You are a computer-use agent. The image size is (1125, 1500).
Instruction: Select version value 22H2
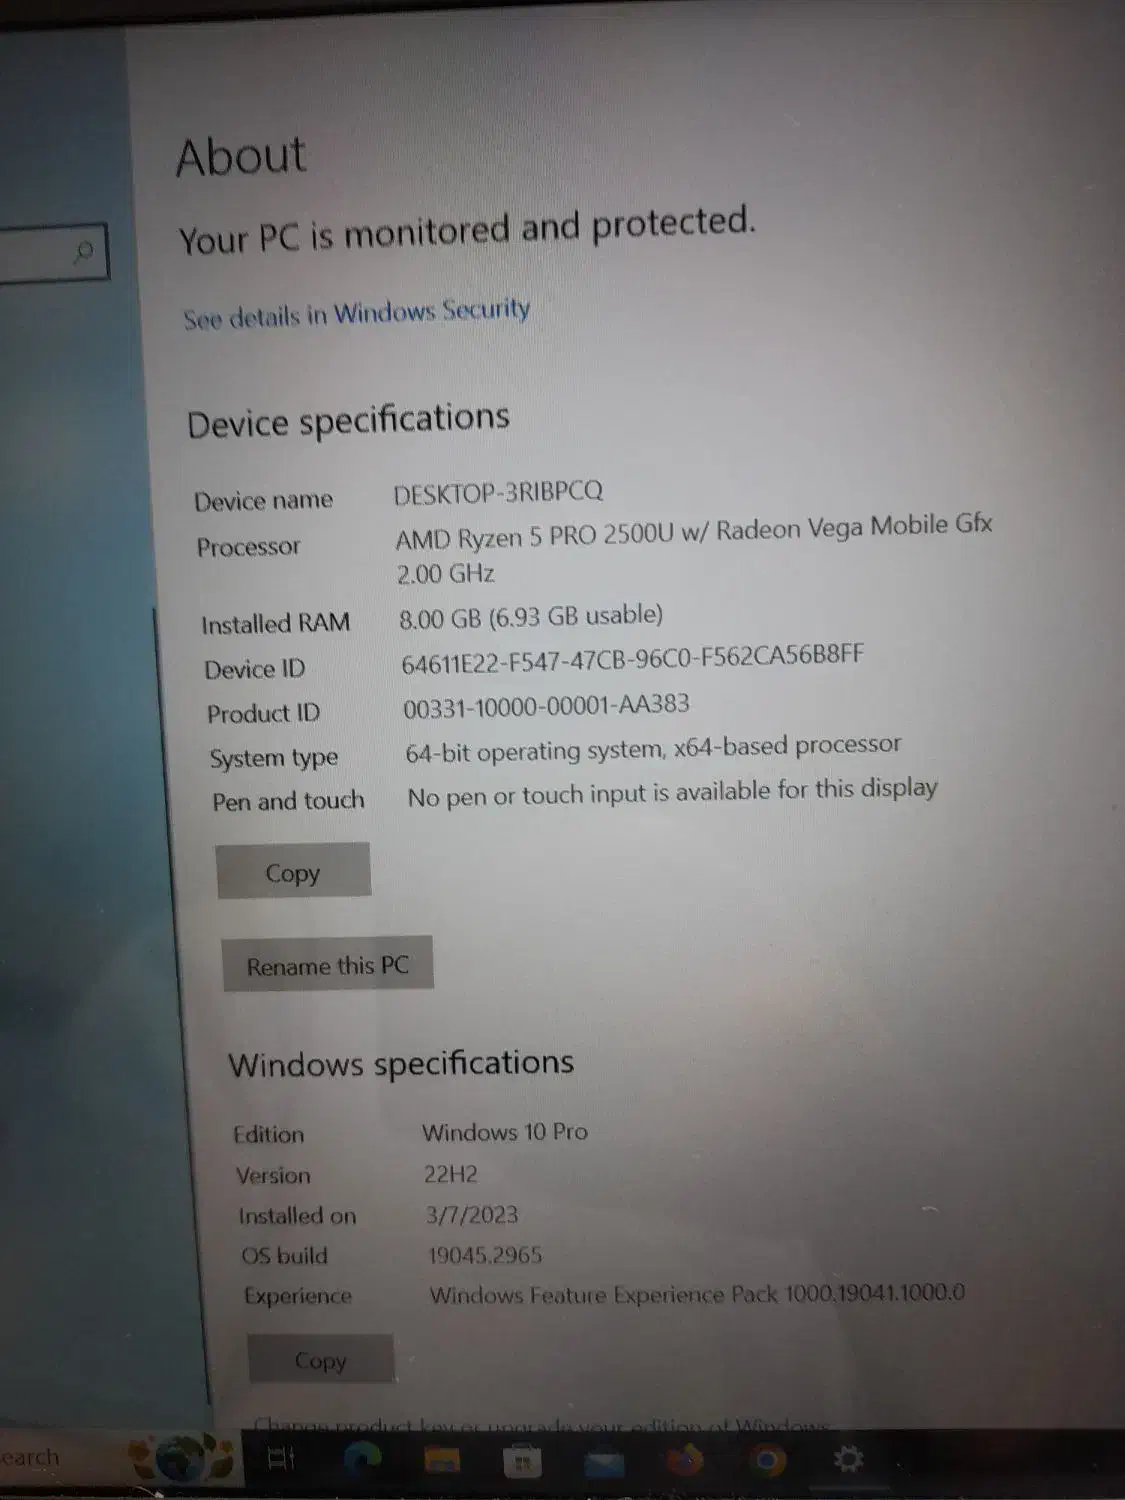coord(451,1174)
